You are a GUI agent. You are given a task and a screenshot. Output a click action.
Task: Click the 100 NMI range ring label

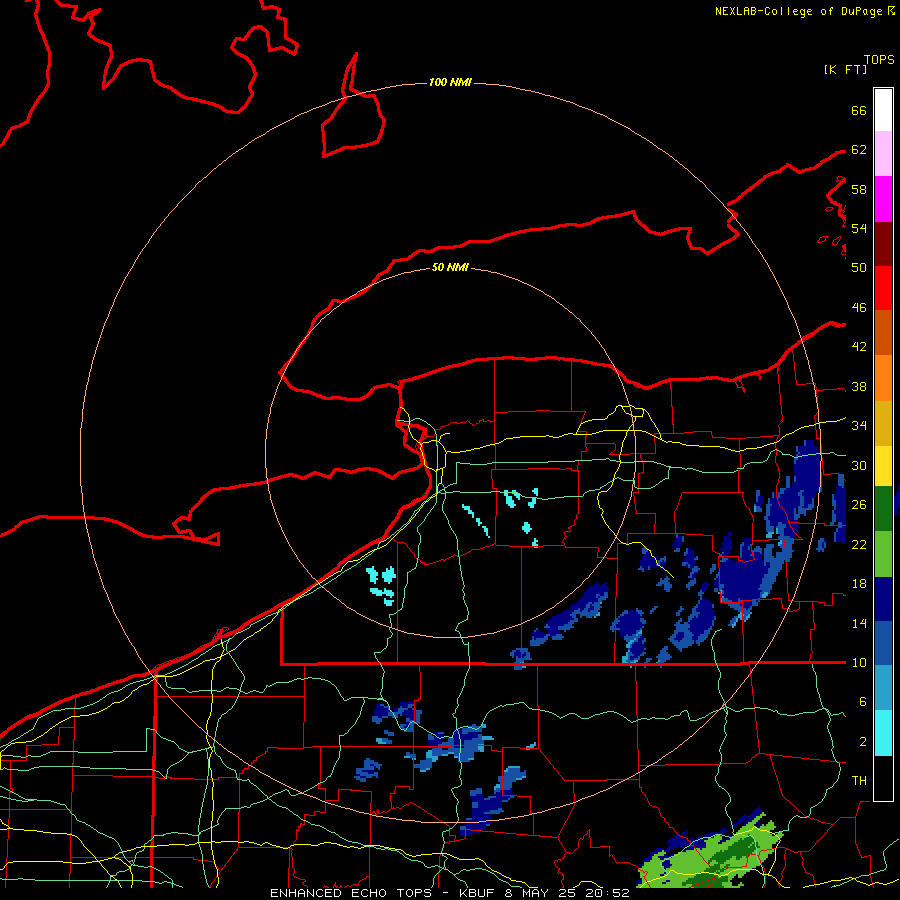tap(450, 83)
